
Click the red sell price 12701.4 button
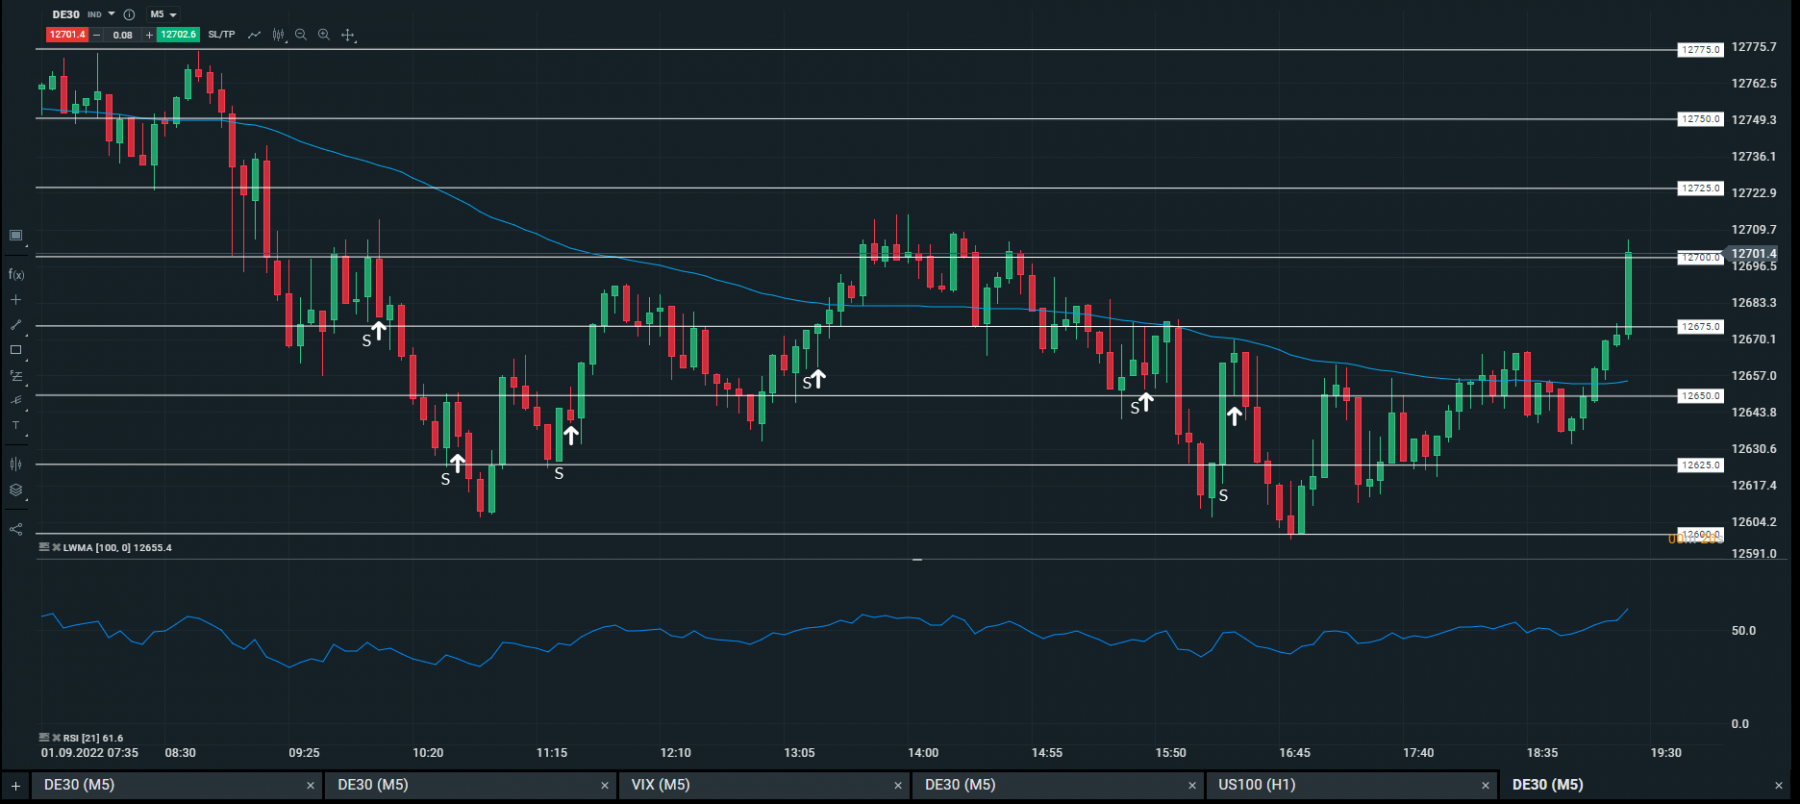tap(67, 35)
